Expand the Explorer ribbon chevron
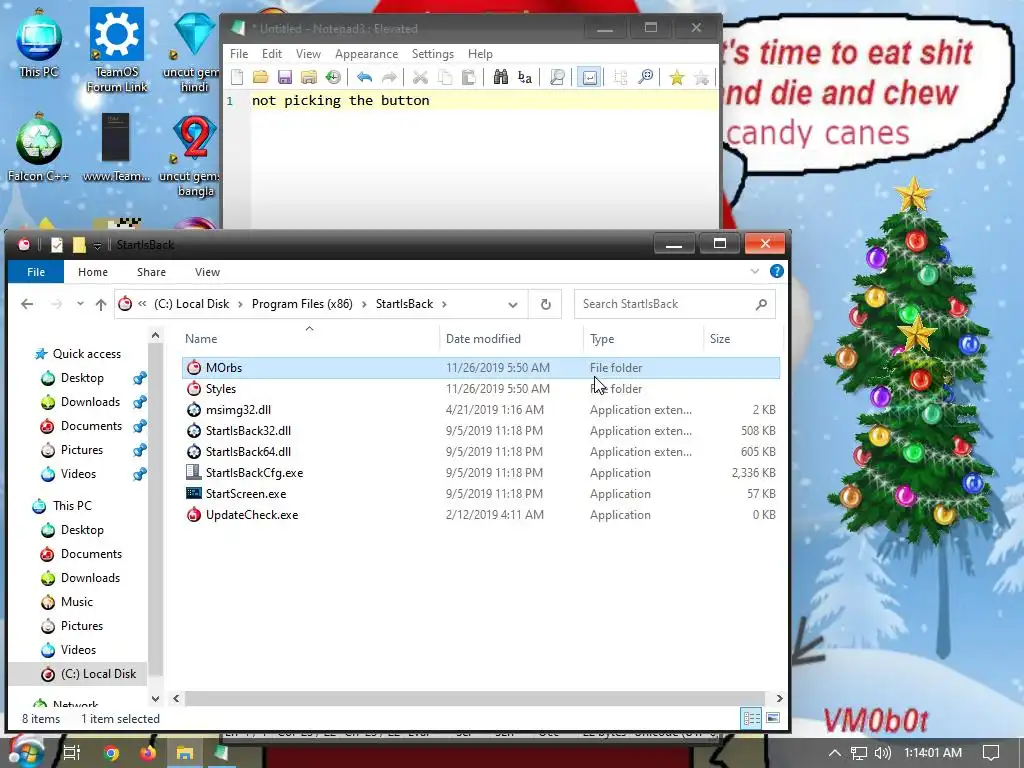This screenshot has height=768, width=1024. click(x=755, y=271)
